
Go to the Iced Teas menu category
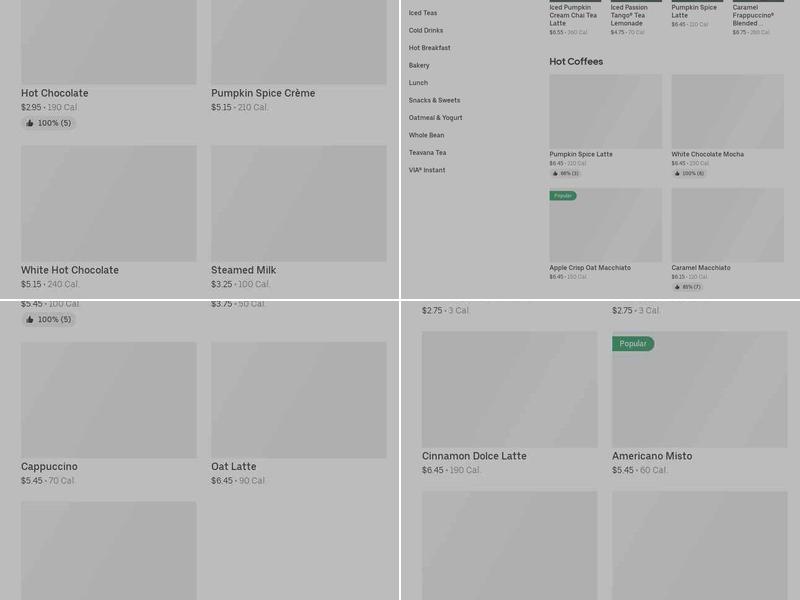(423, 13)
